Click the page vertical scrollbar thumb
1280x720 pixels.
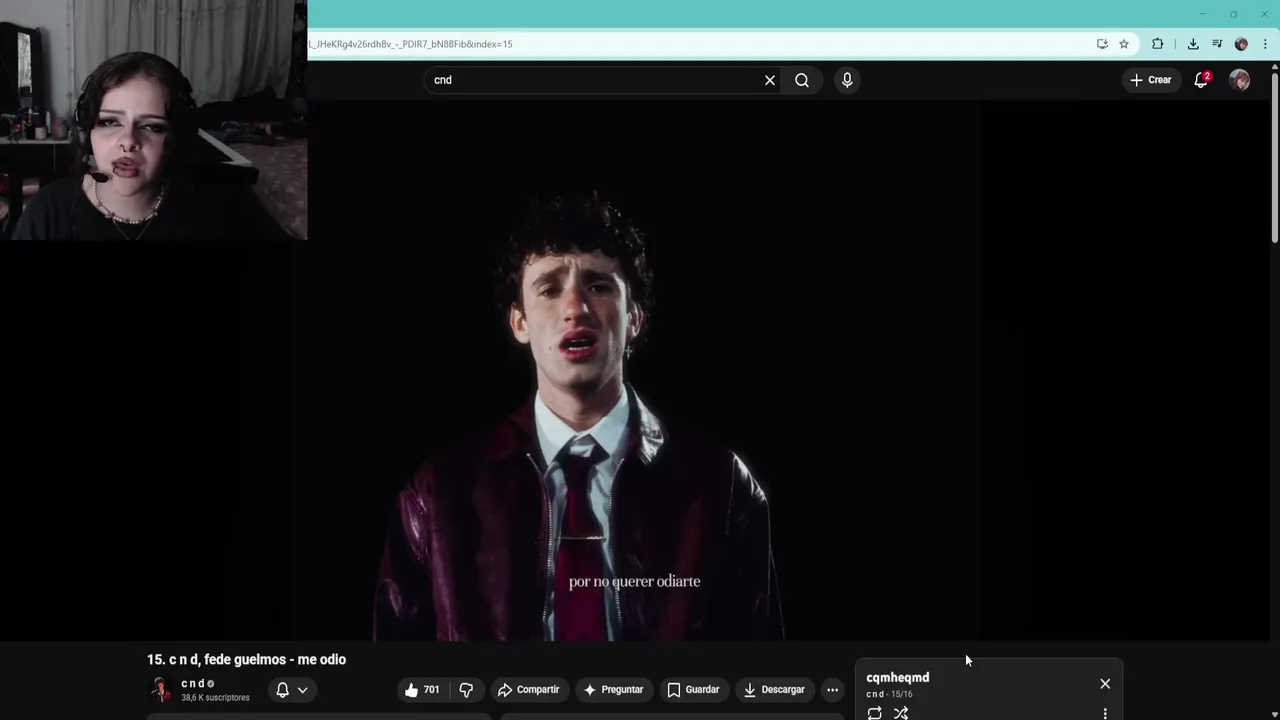(x=1274, y=157)
